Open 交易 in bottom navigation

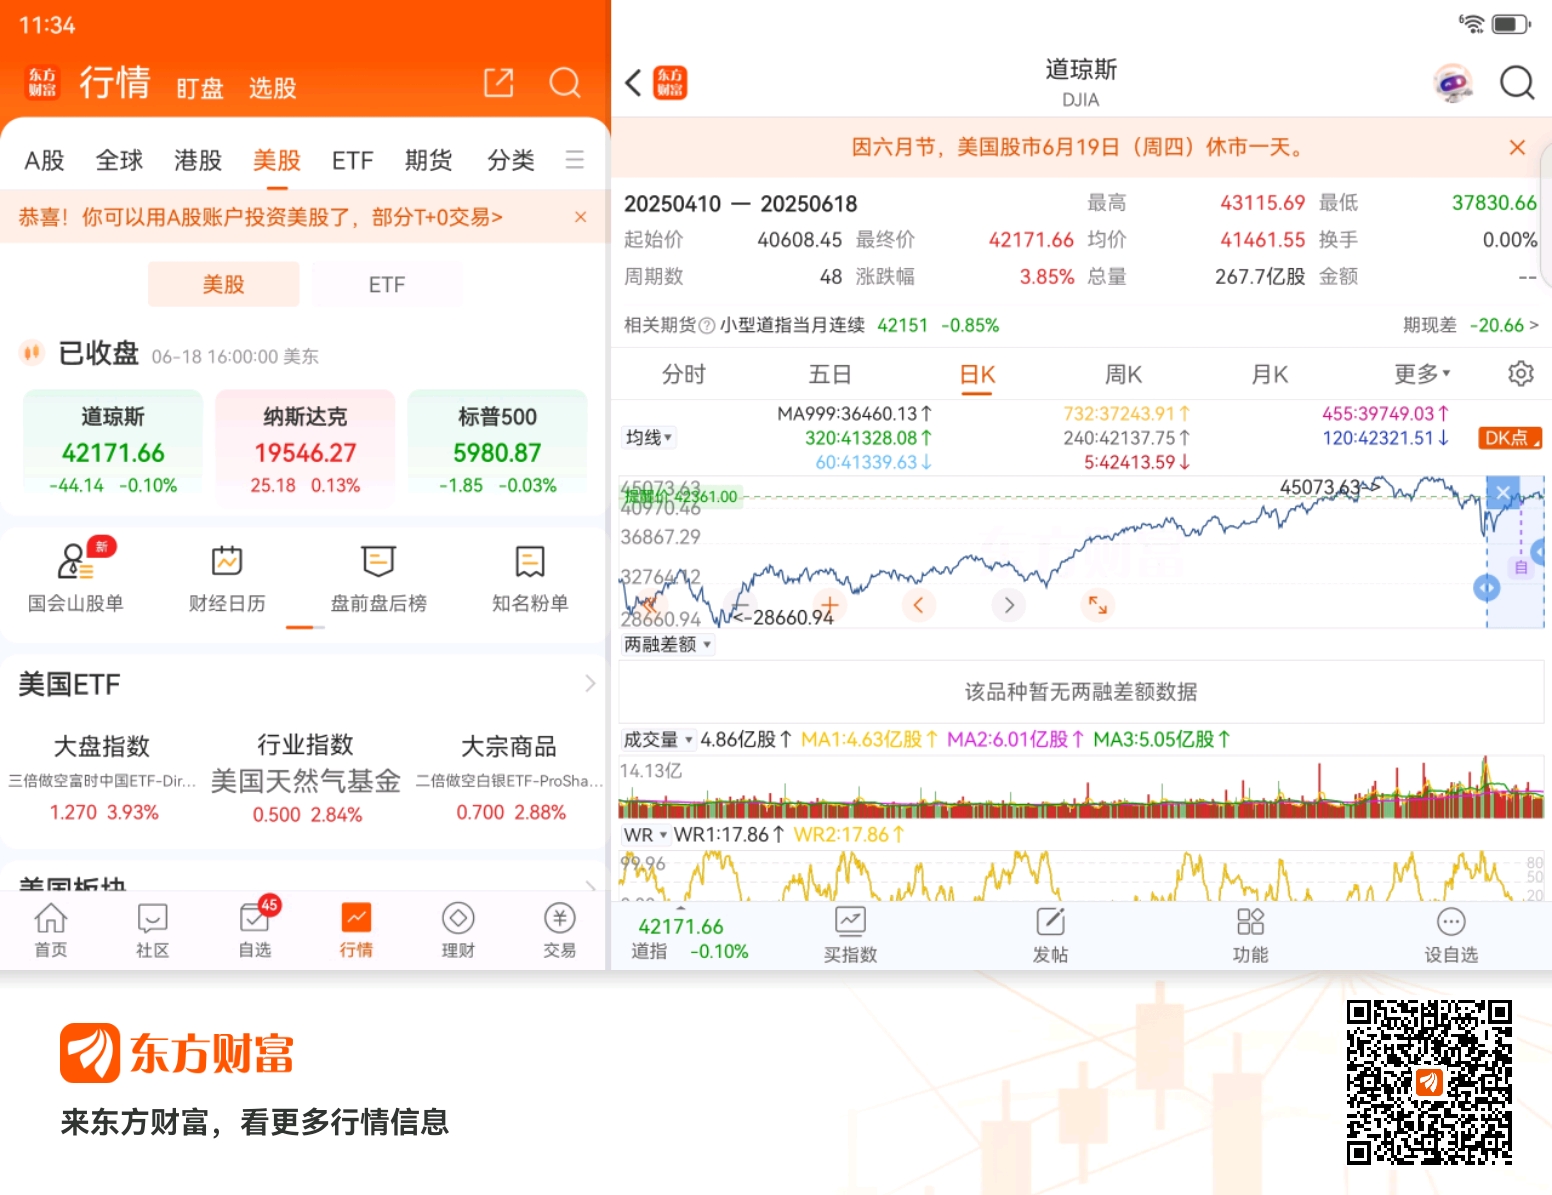(x=560, y=930)
